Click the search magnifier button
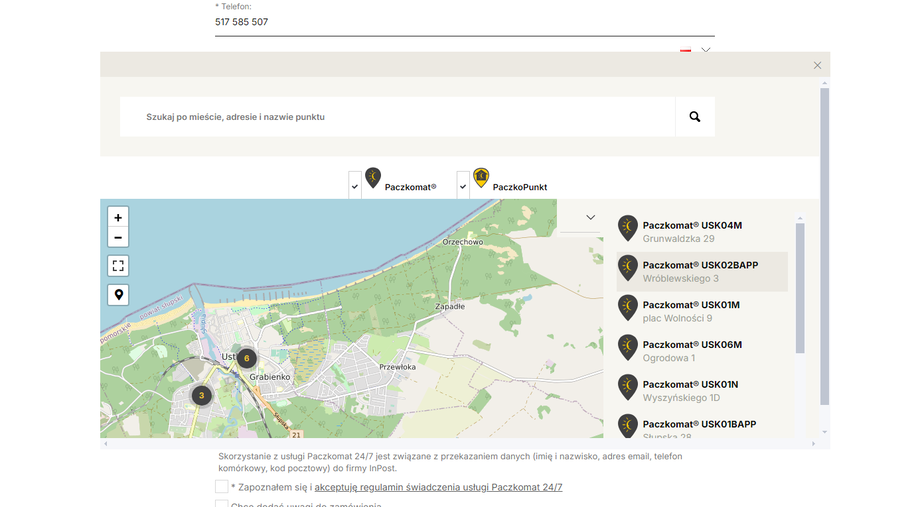 pyautogui.click(x=695, y=117)
